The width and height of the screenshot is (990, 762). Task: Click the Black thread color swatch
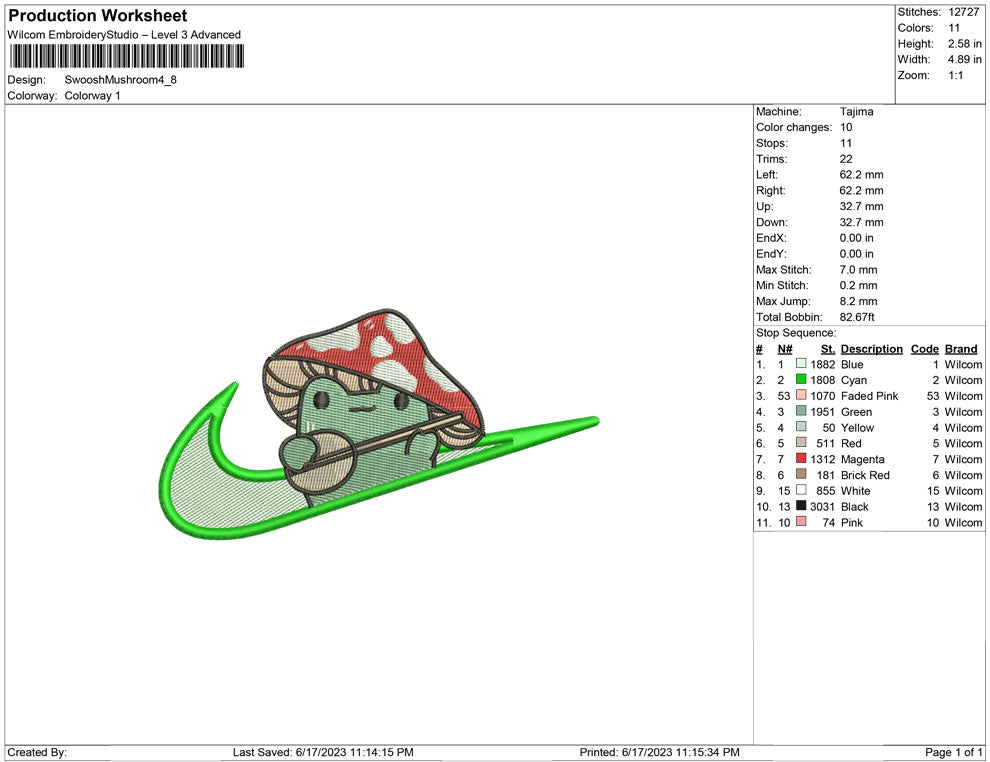click(x=801, y=506)
